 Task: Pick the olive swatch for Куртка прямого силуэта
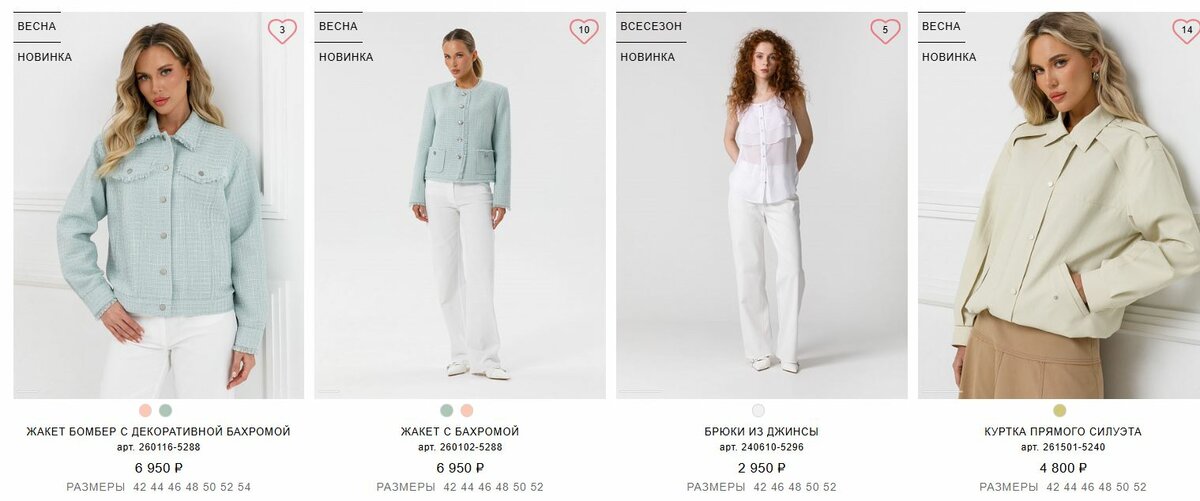click(1060, 410)
